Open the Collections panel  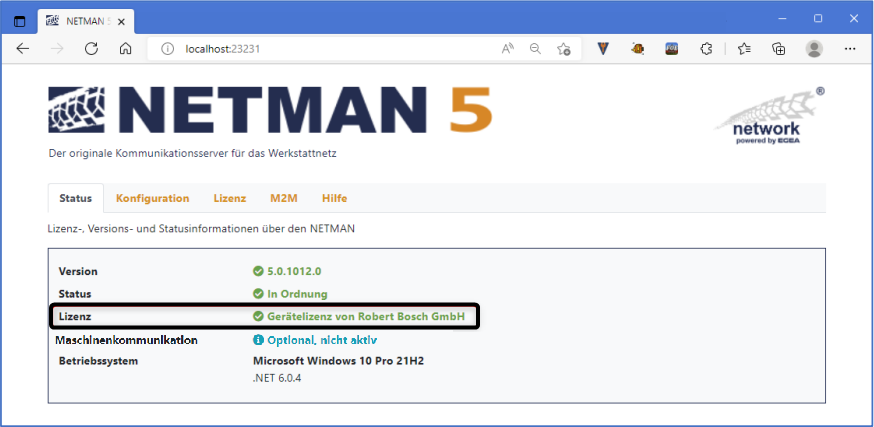coord(779,49)
